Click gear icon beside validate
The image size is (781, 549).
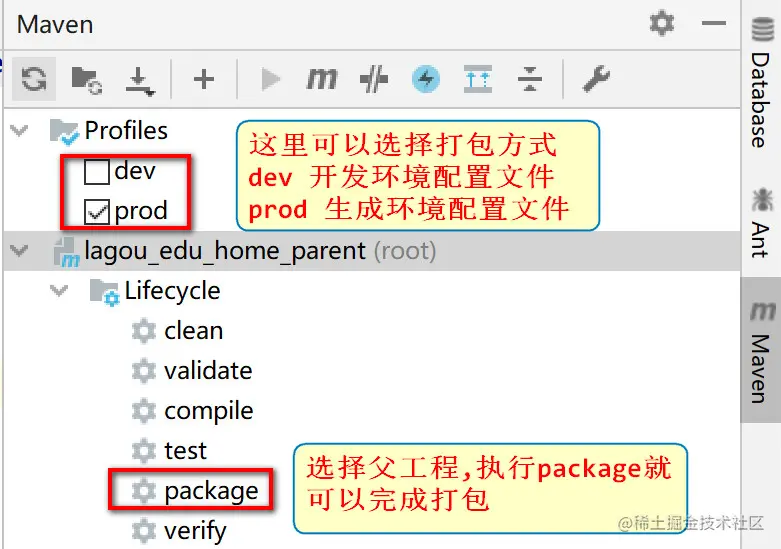[x=144, y=371]
